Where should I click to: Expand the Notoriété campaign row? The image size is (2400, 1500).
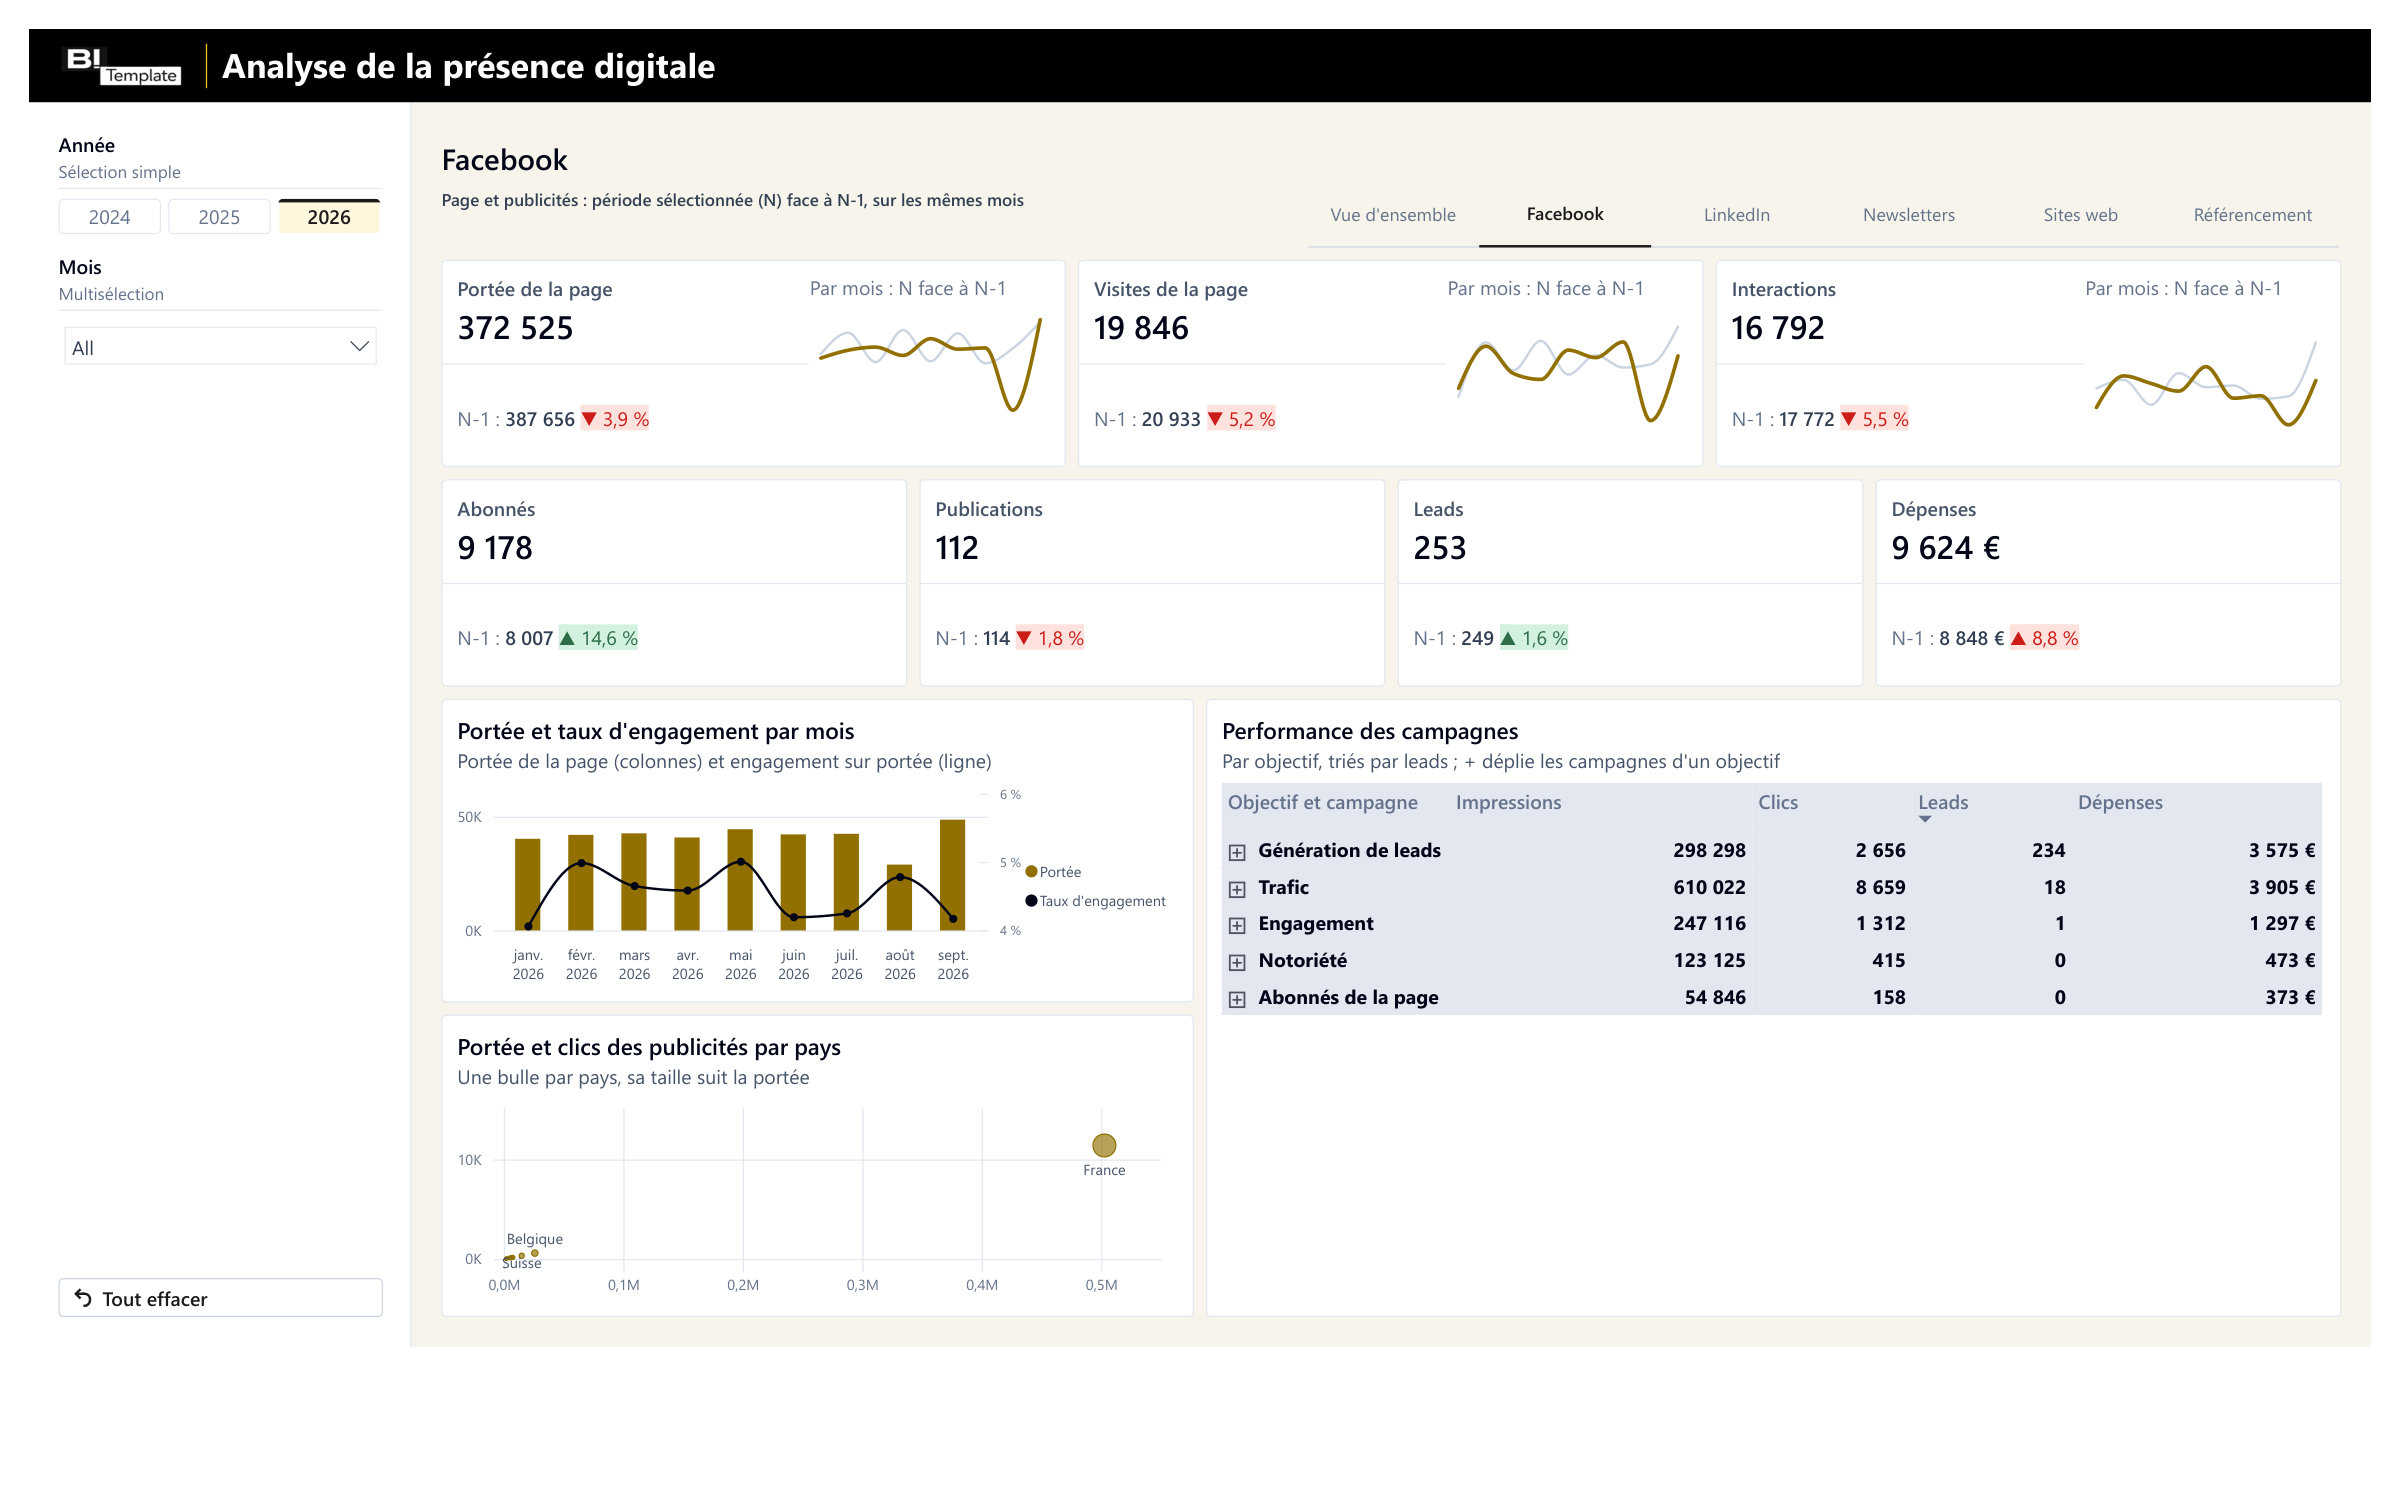tap(1237, 962)
